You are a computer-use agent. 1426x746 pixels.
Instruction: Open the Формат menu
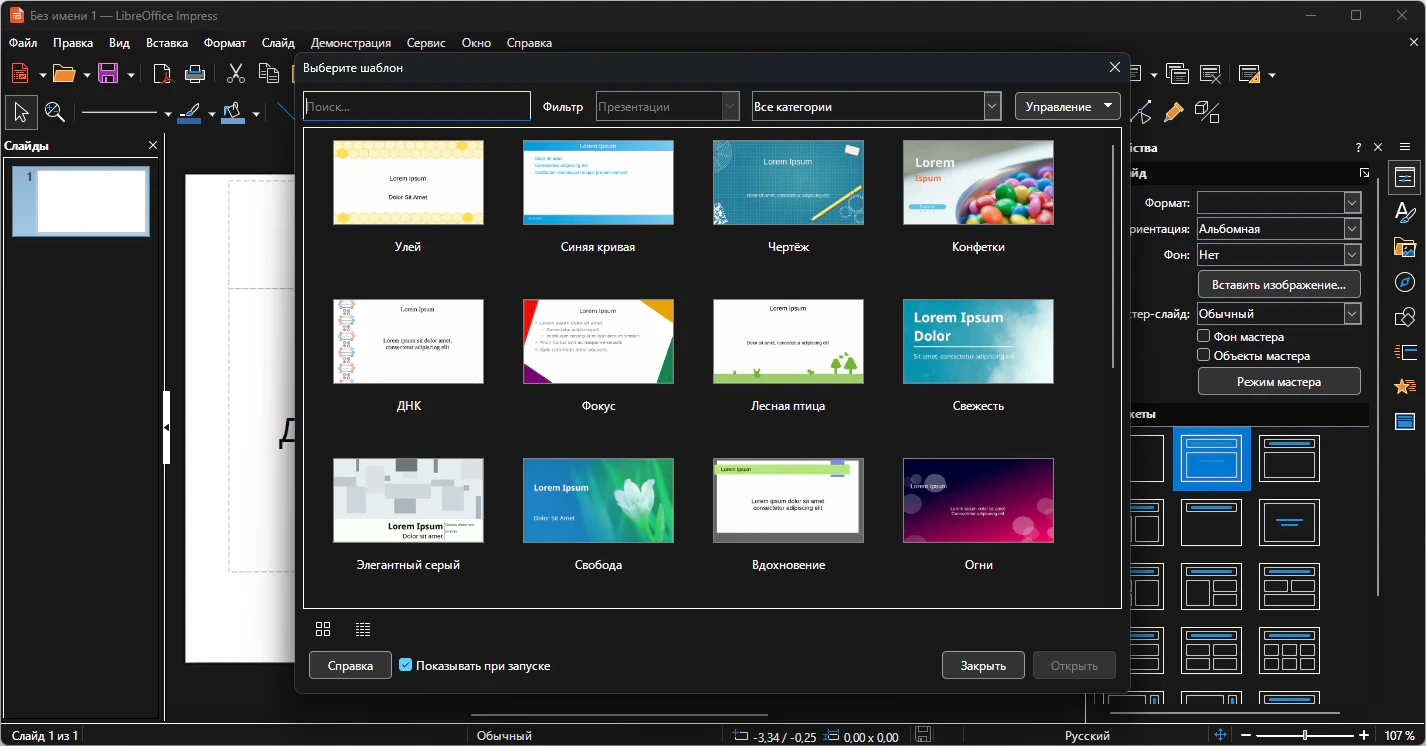(225, 43)
